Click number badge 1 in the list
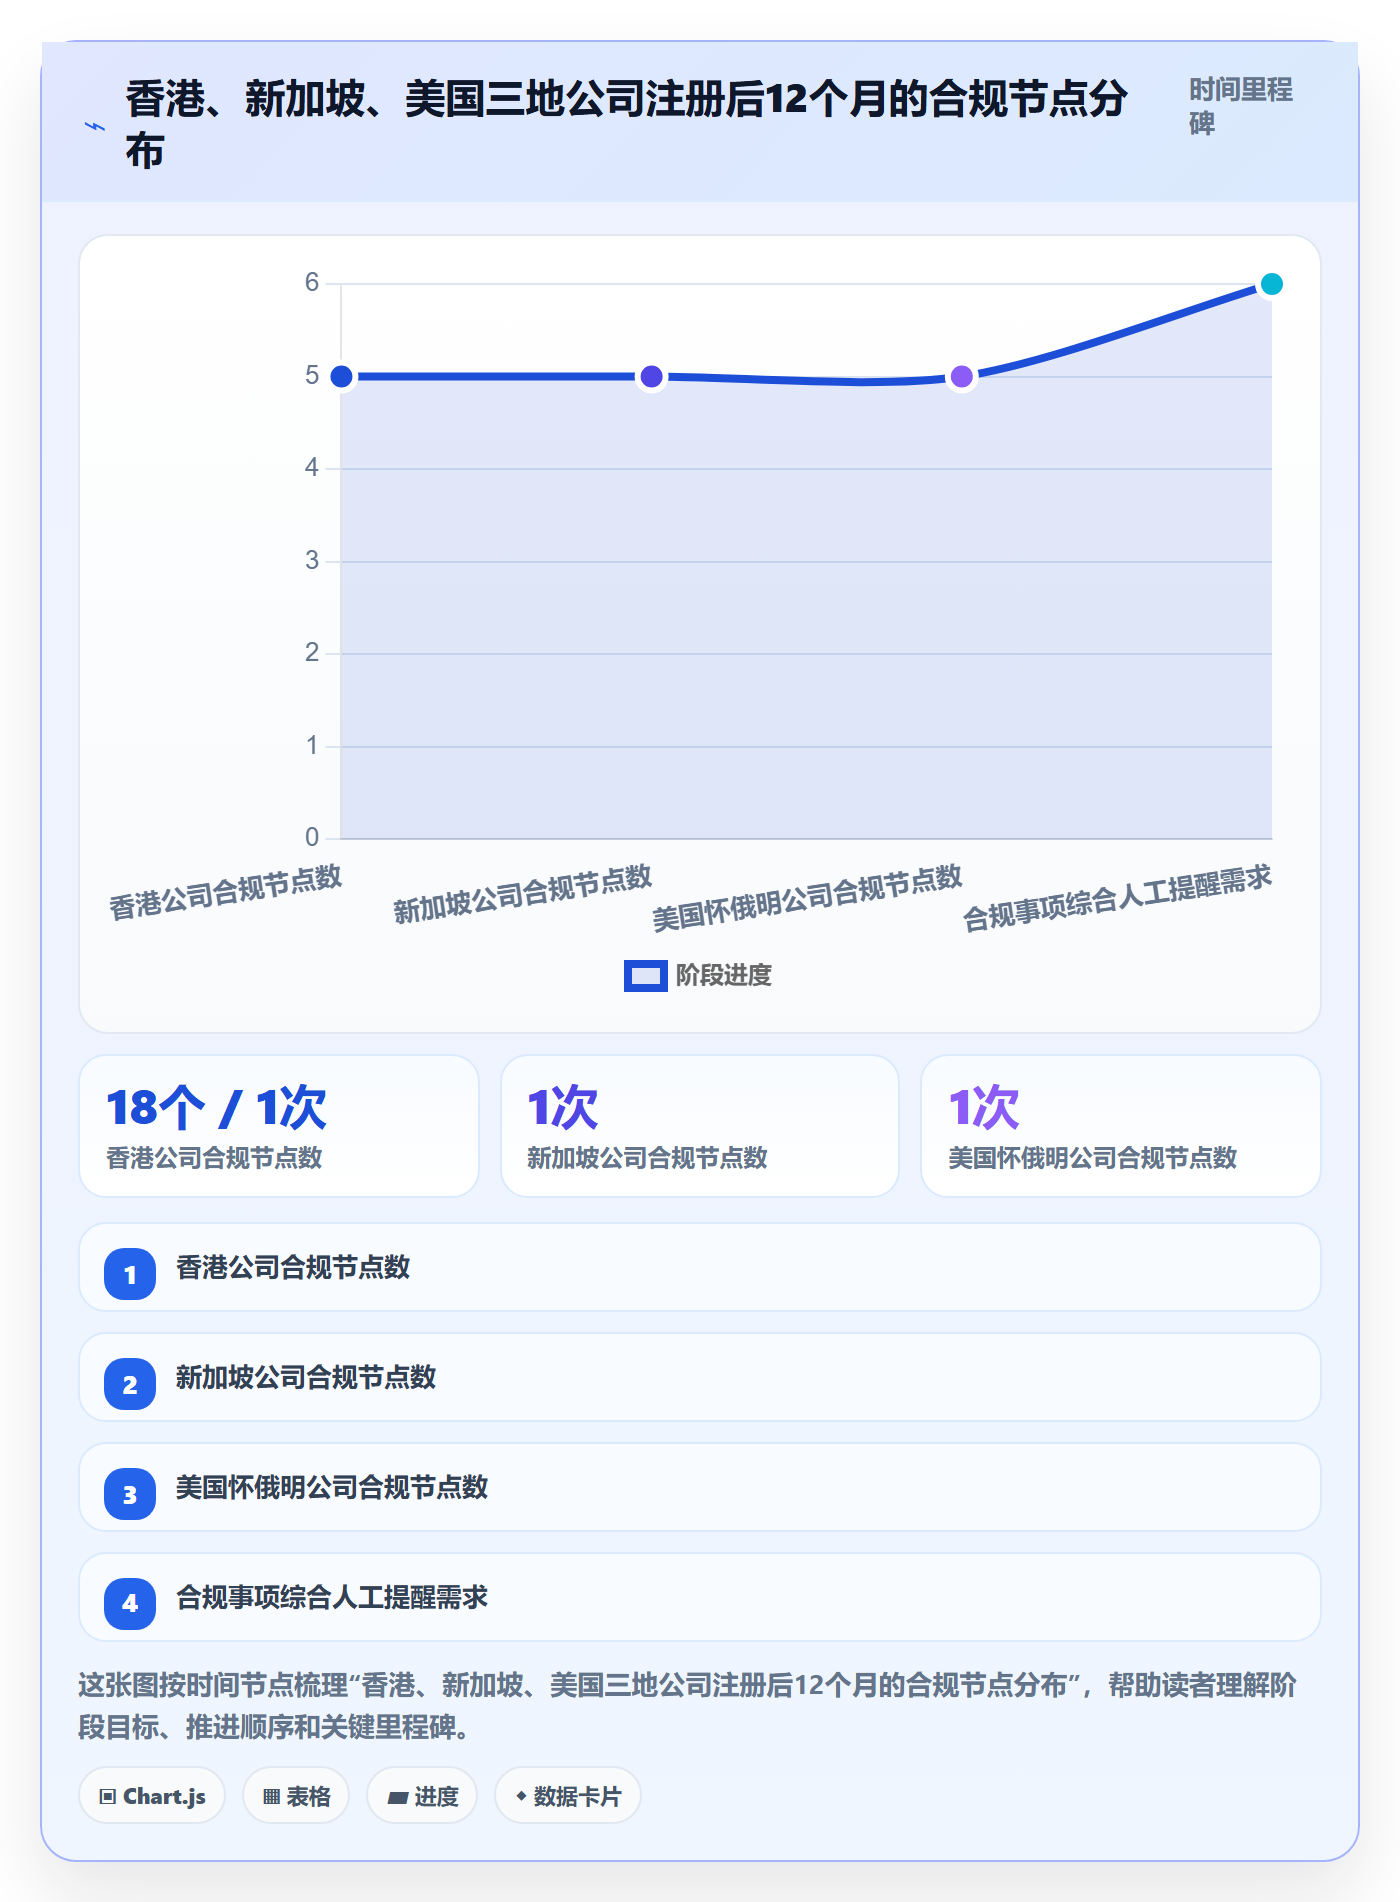The height and width of the screenshot is (1902, 1400). 130,1274
